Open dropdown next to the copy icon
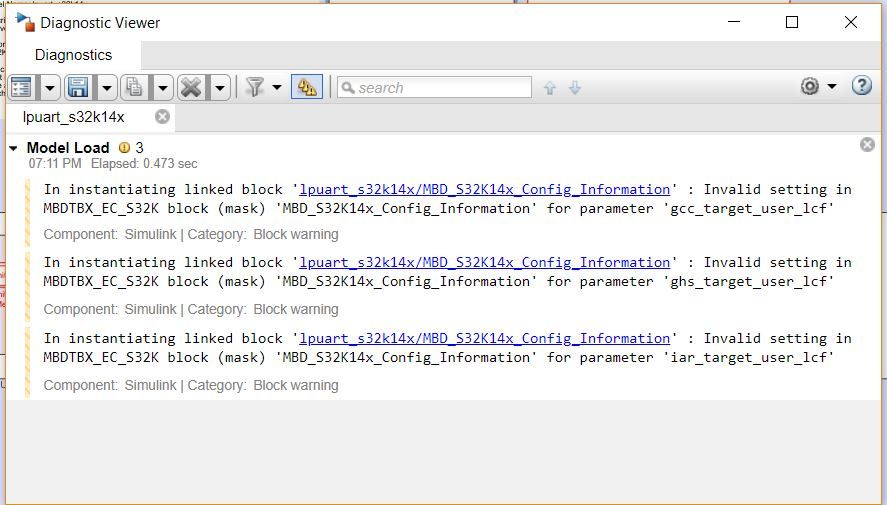Screen dimensions: 887x505 [163, 88]
